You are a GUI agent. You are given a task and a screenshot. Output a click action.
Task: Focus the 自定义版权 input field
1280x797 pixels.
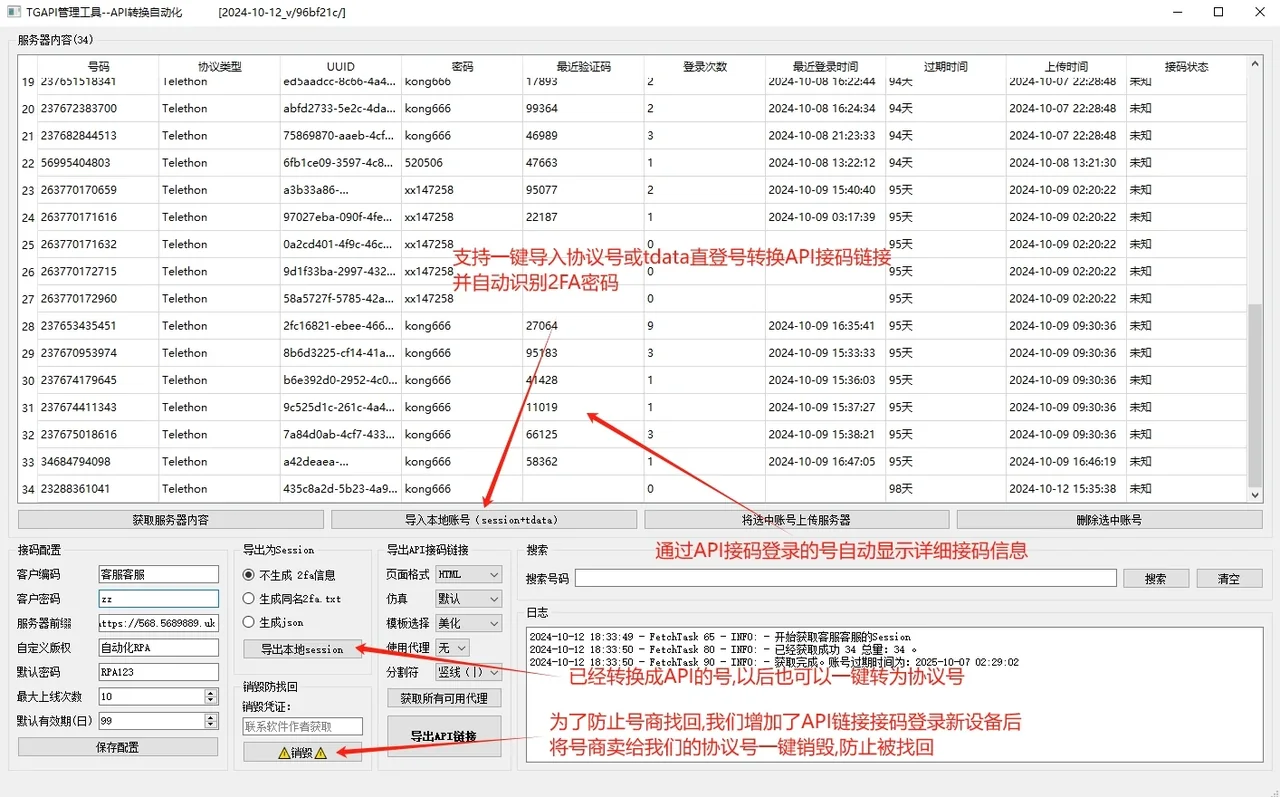[x=158, y=647]
